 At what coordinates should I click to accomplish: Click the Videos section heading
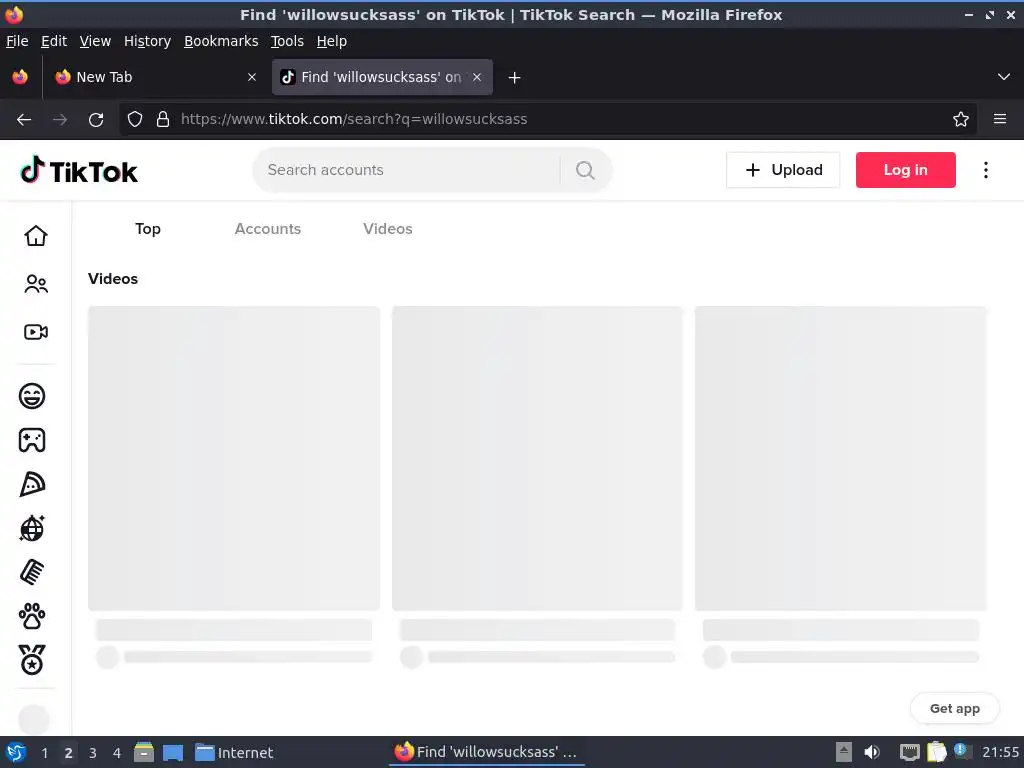click(x=113, y=279)
